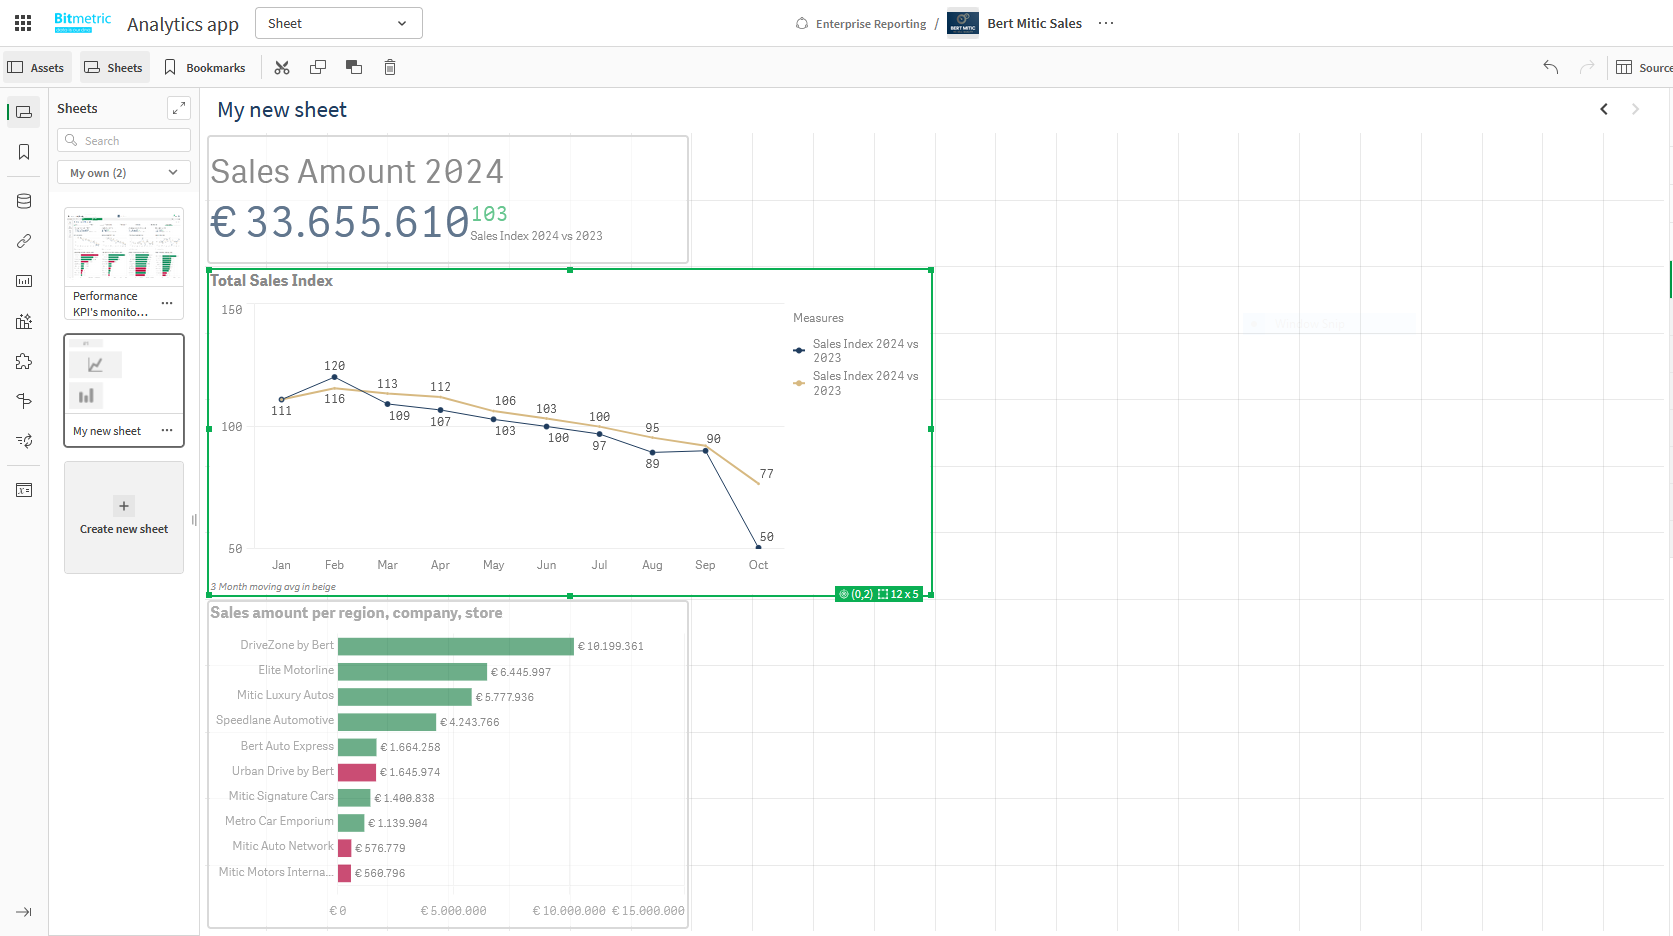Open Performance KPI's monitor sheet thumbnail

(124, 248)
